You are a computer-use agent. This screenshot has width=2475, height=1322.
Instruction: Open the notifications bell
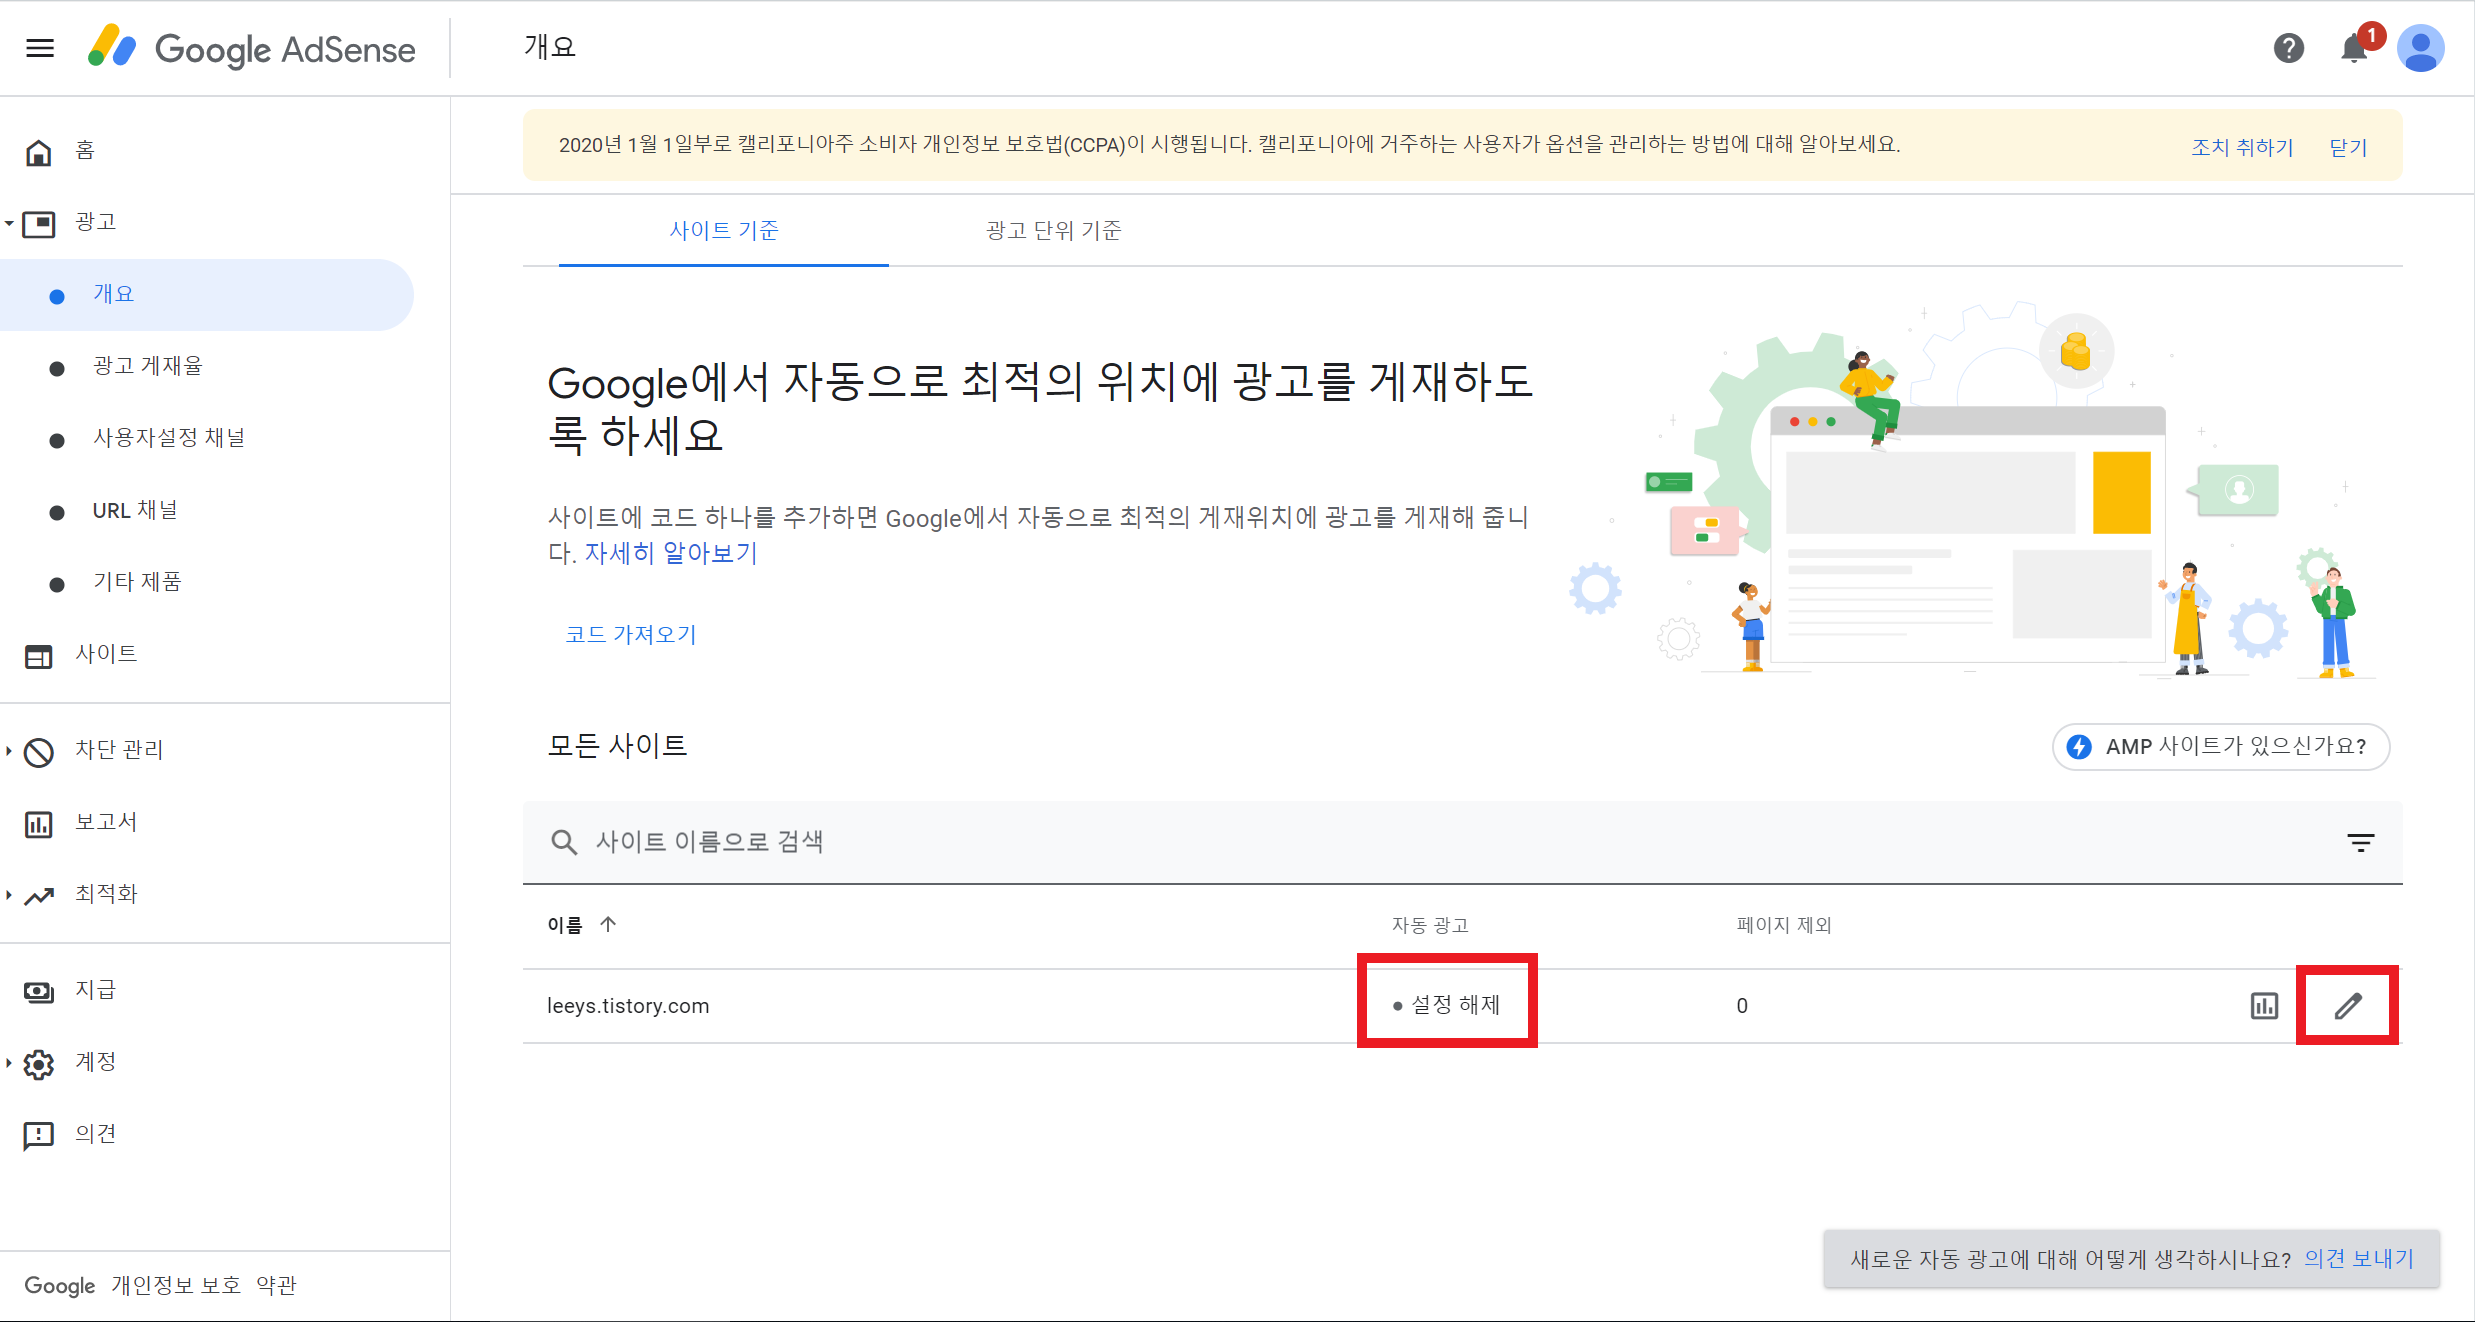(2354, 48)
